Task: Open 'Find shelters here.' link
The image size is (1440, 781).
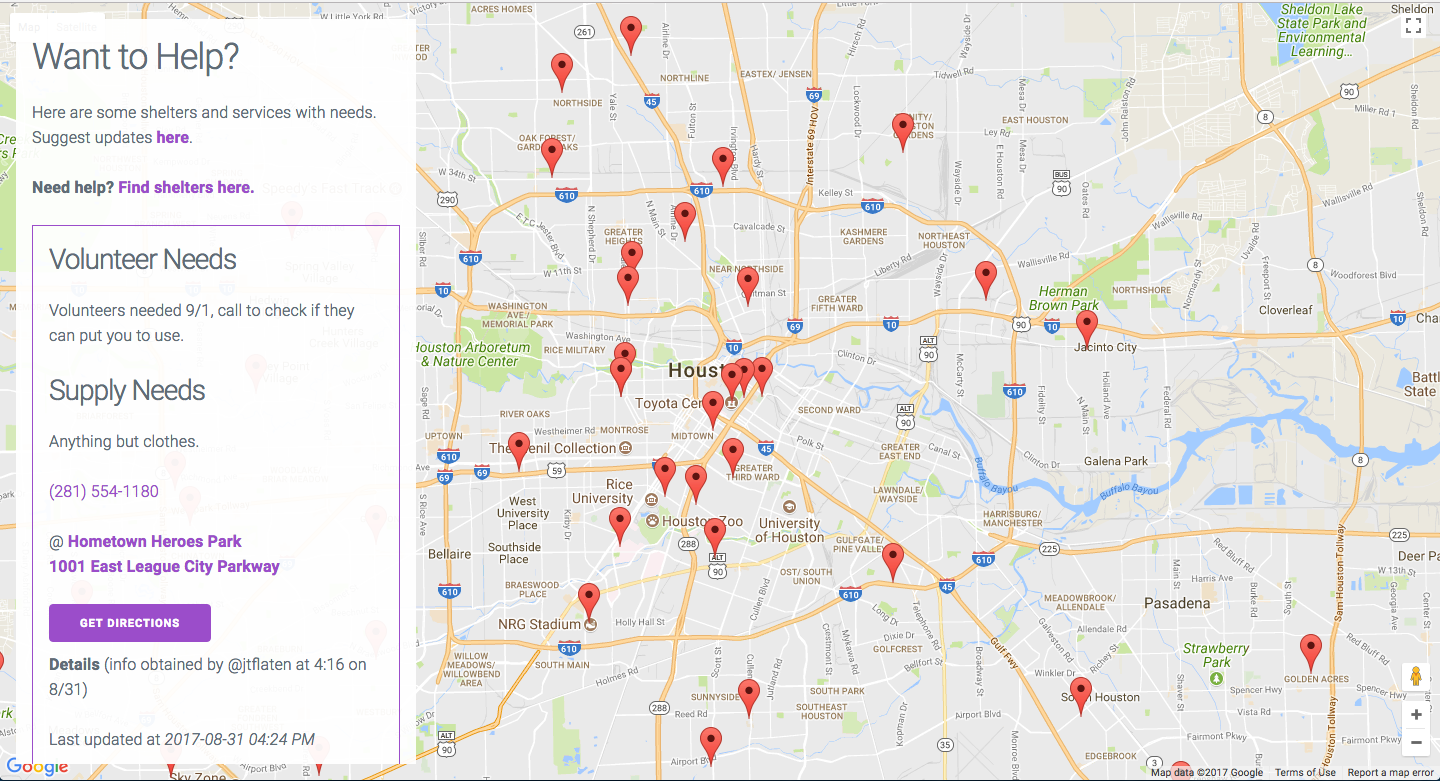Action: click(x=186, y=187)
